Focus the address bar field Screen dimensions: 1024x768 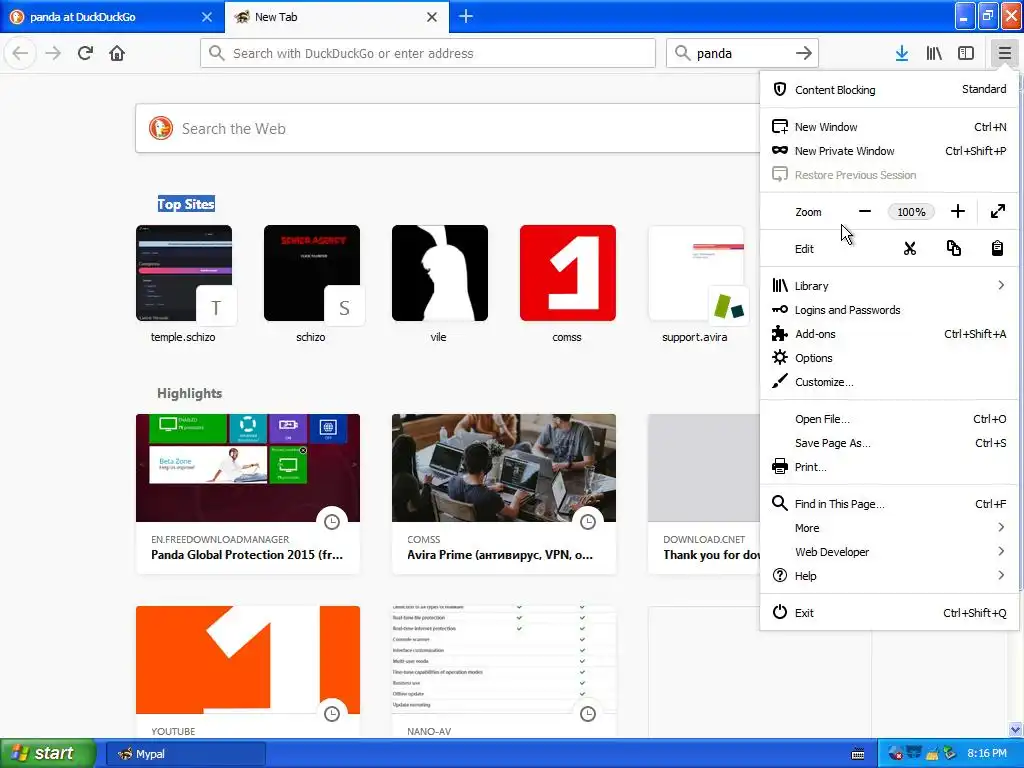[428, 53]
